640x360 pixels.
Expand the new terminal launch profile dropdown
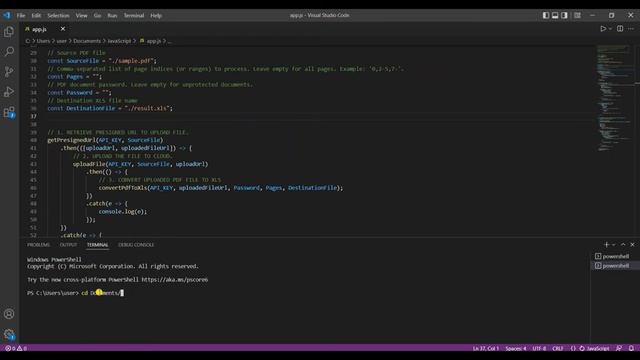(x=613, y=244)
